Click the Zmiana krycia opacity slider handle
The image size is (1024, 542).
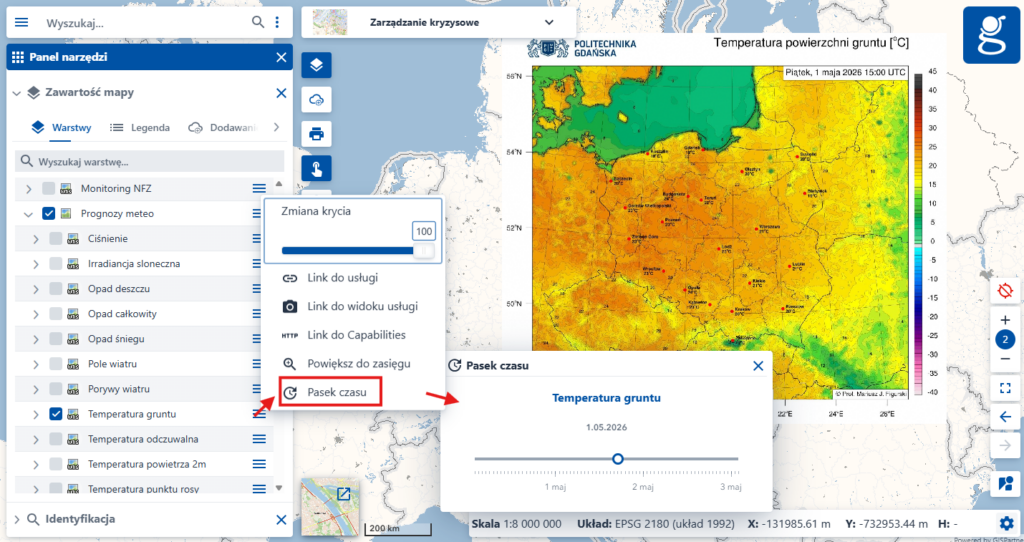pos(424,251)
